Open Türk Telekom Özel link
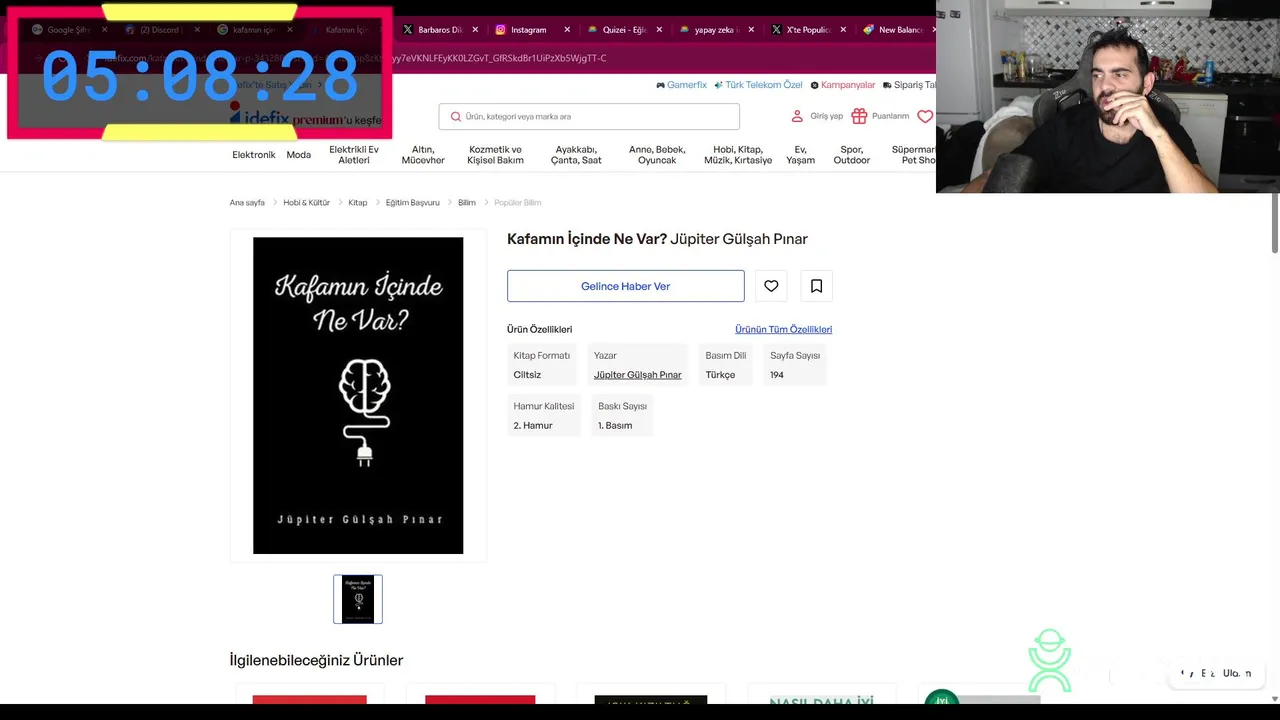 760,85
